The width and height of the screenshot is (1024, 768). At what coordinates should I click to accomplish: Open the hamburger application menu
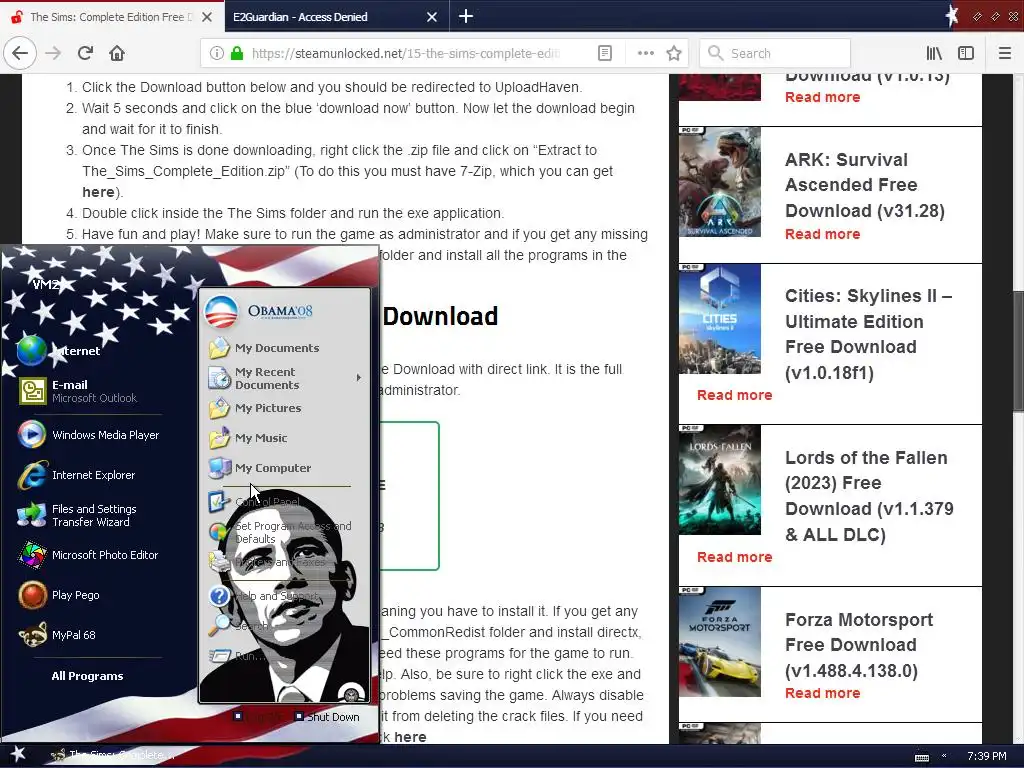coord(1004,53)
